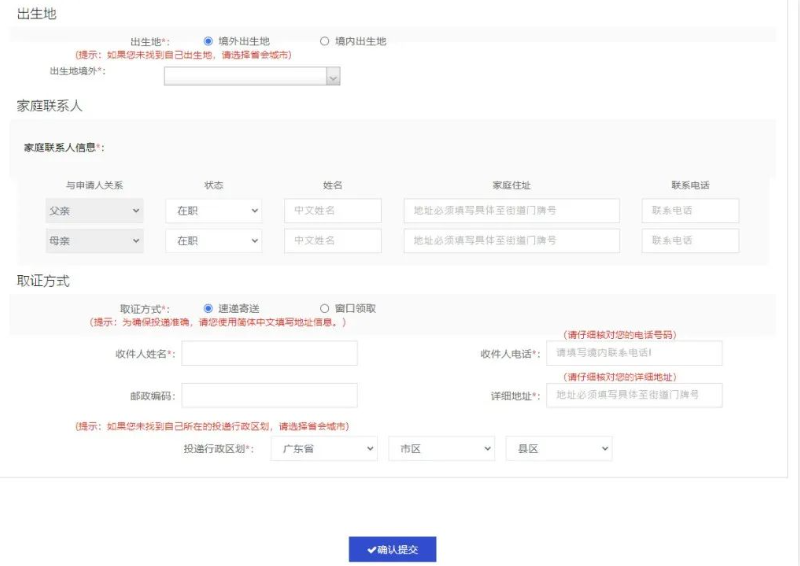Viewport: 800px width, 566px height.
Task: Click the 收件人电话 input field
Action: [634, 353]
